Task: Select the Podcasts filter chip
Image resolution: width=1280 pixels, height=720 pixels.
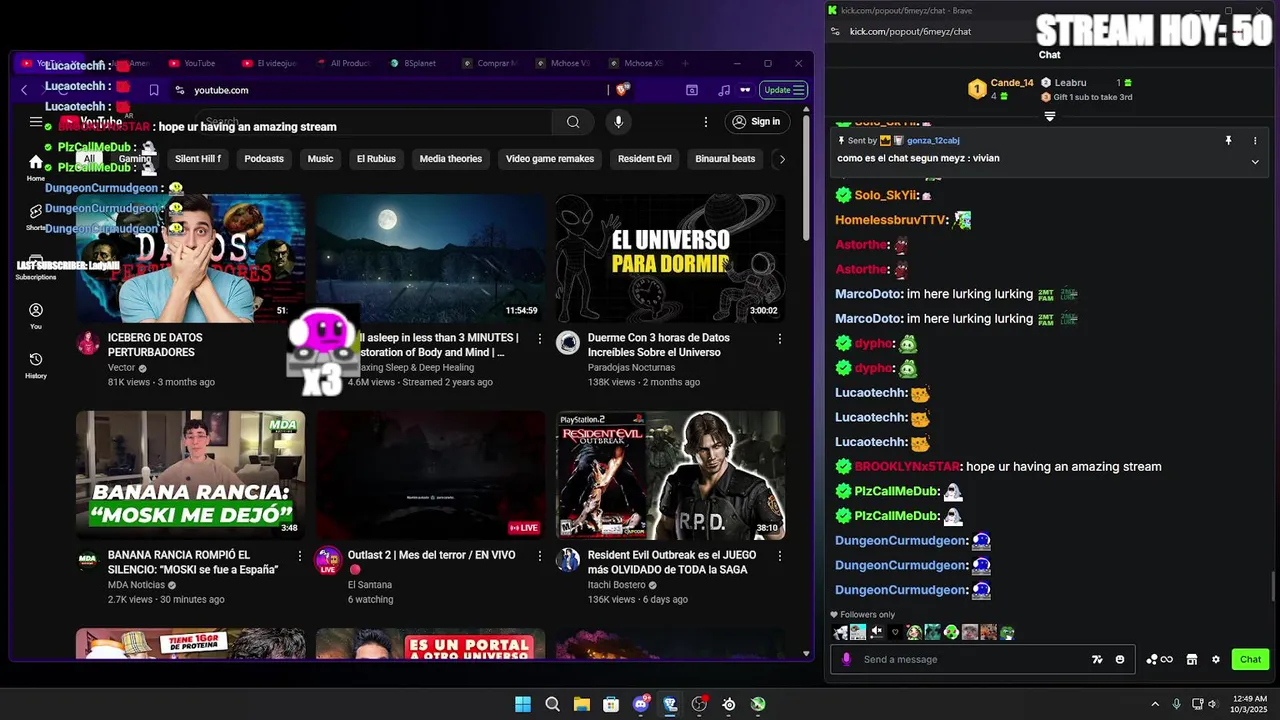Action: [x=264, y=159]
